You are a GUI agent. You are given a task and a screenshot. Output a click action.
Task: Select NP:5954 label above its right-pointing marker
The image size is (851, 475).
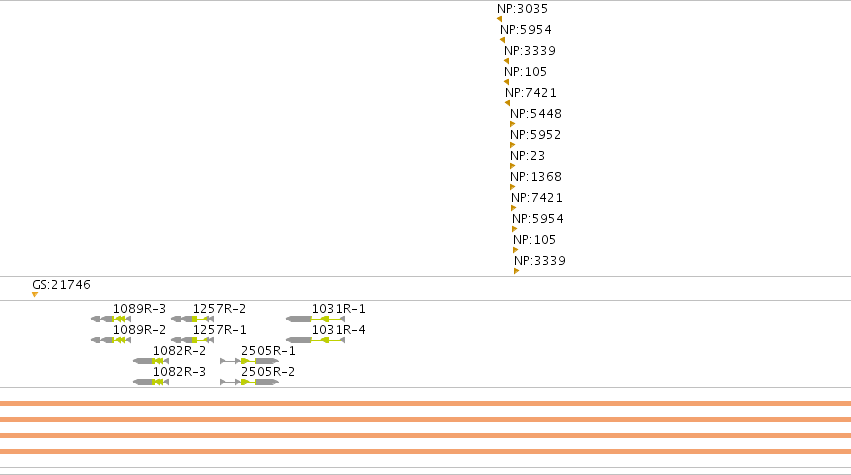click(538, 219)
